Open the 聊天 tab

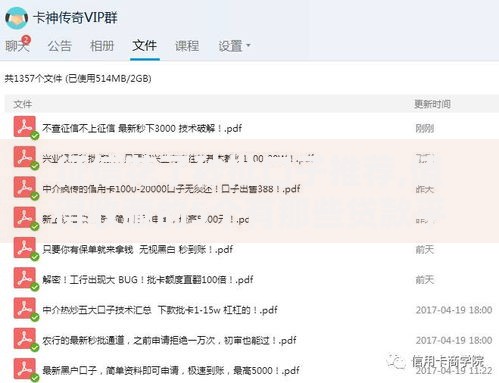tap(17, 46)
